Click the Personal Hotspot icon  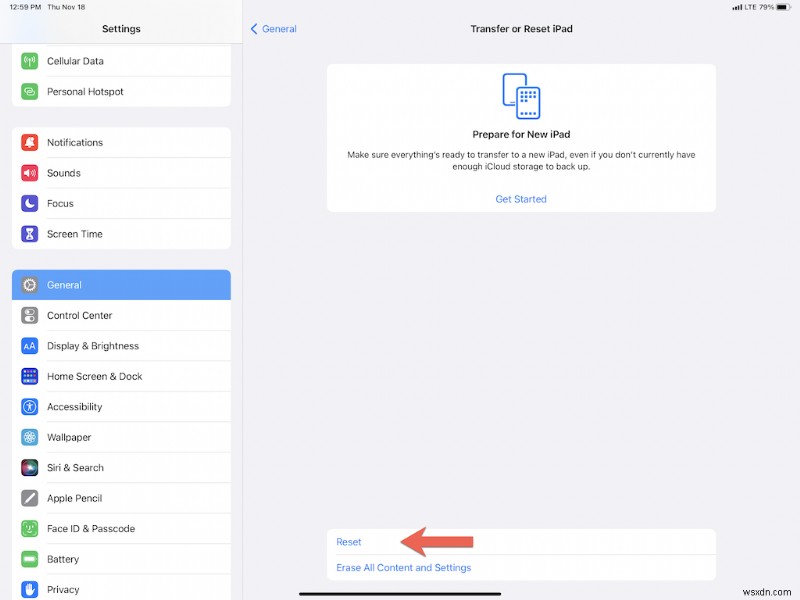tap(29, 92)
